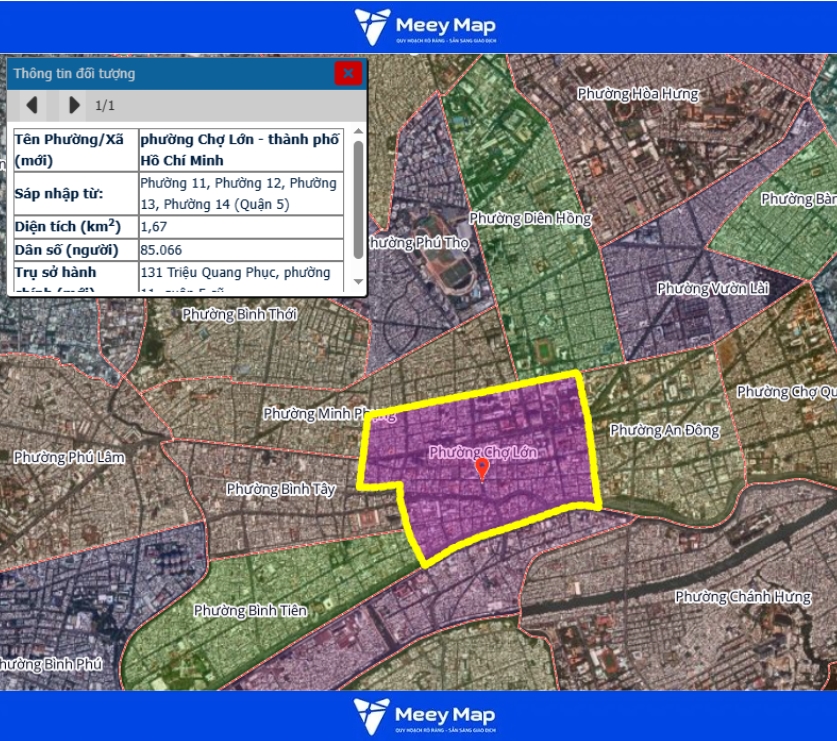This screenshot has height=741, width=837.
Task: Select the Phường Chợ Lớn map label
Action: 482,452
